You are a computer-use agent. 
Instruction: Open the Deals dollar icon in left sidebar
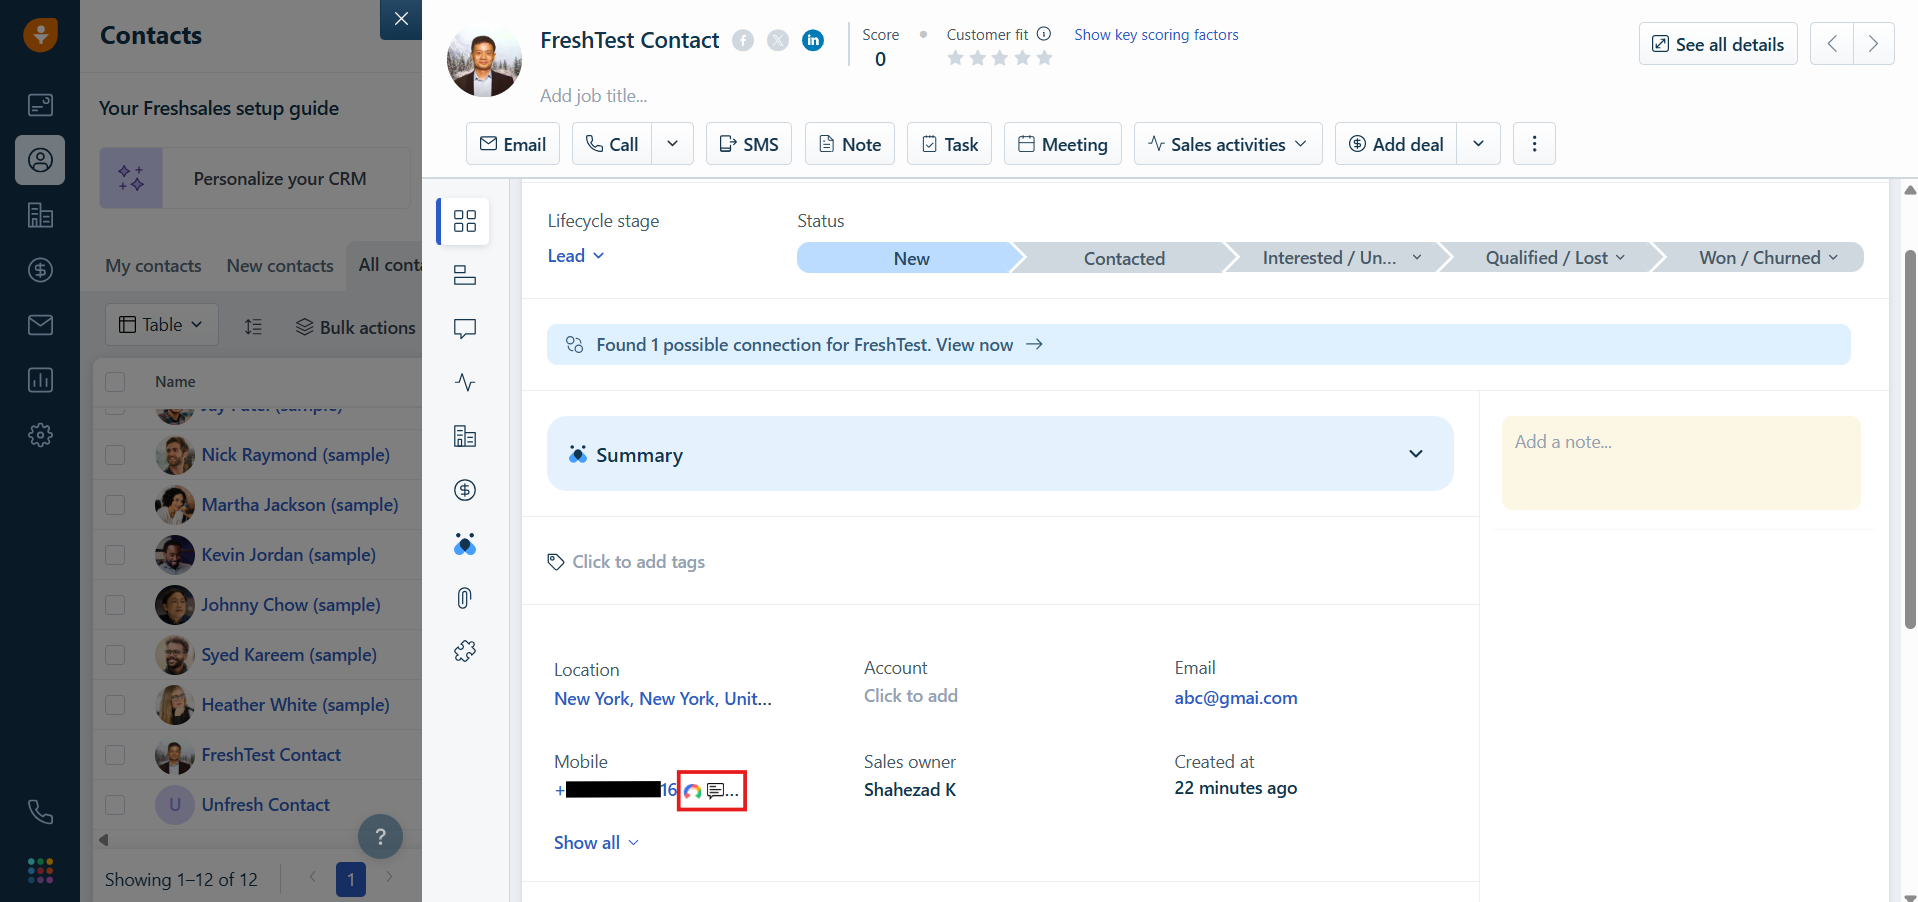click(x=40, y=270)
